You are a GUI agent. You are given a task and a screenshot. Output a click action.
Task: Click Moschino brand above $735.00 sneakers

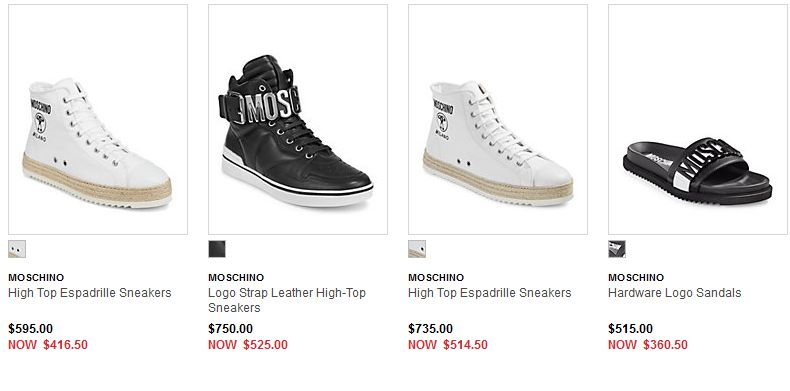point(436,278)
